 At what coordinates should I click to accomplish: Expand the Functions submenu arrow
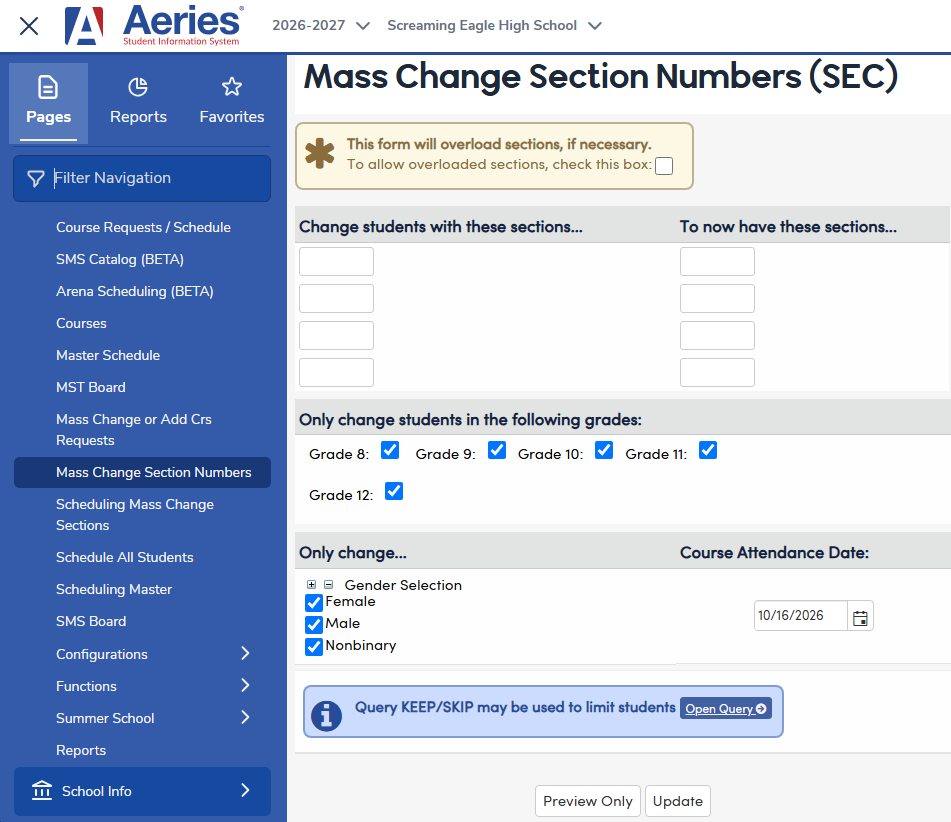(x=245, y=686)
